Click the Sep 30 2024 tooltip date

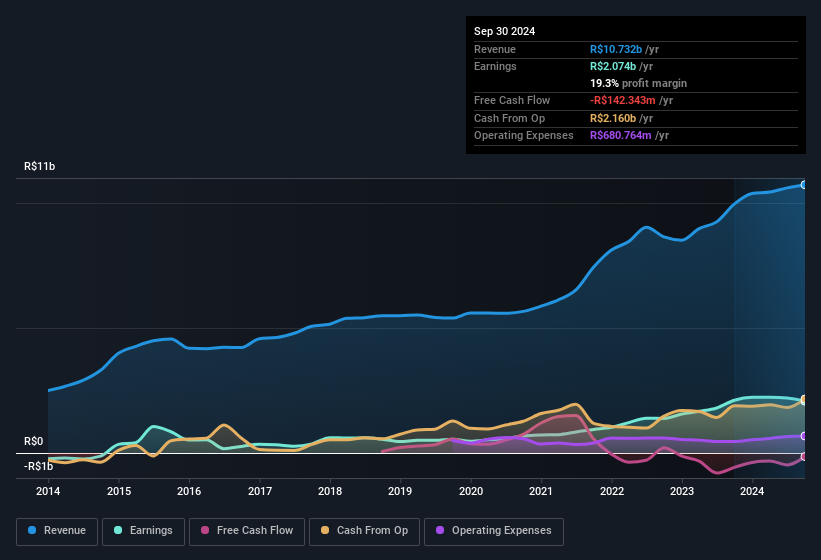coord(504,31)
